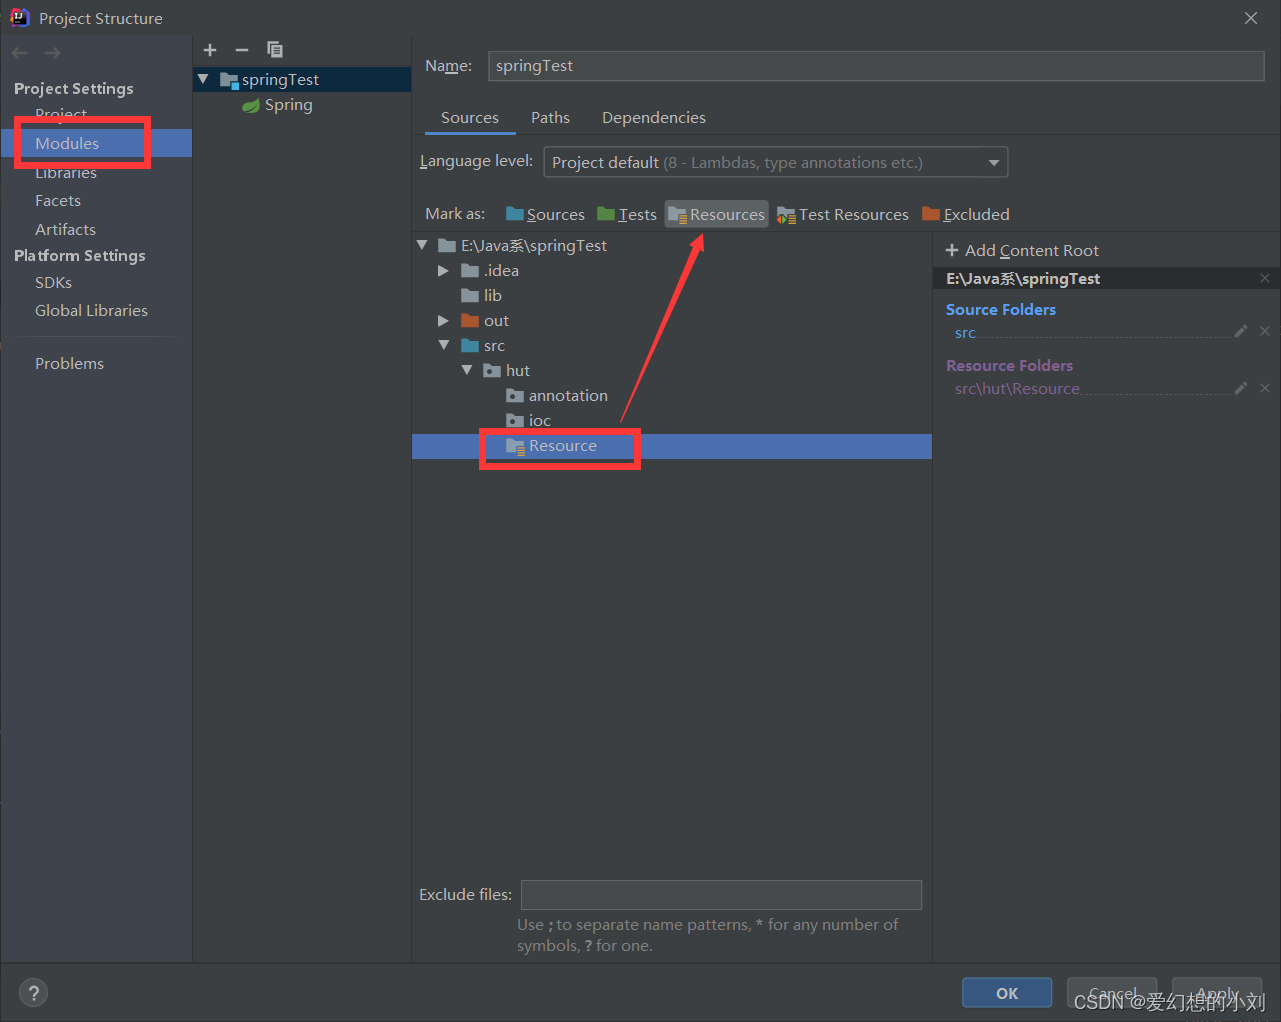
Task: Collapse the springTest module node
Action: (203, 79)
